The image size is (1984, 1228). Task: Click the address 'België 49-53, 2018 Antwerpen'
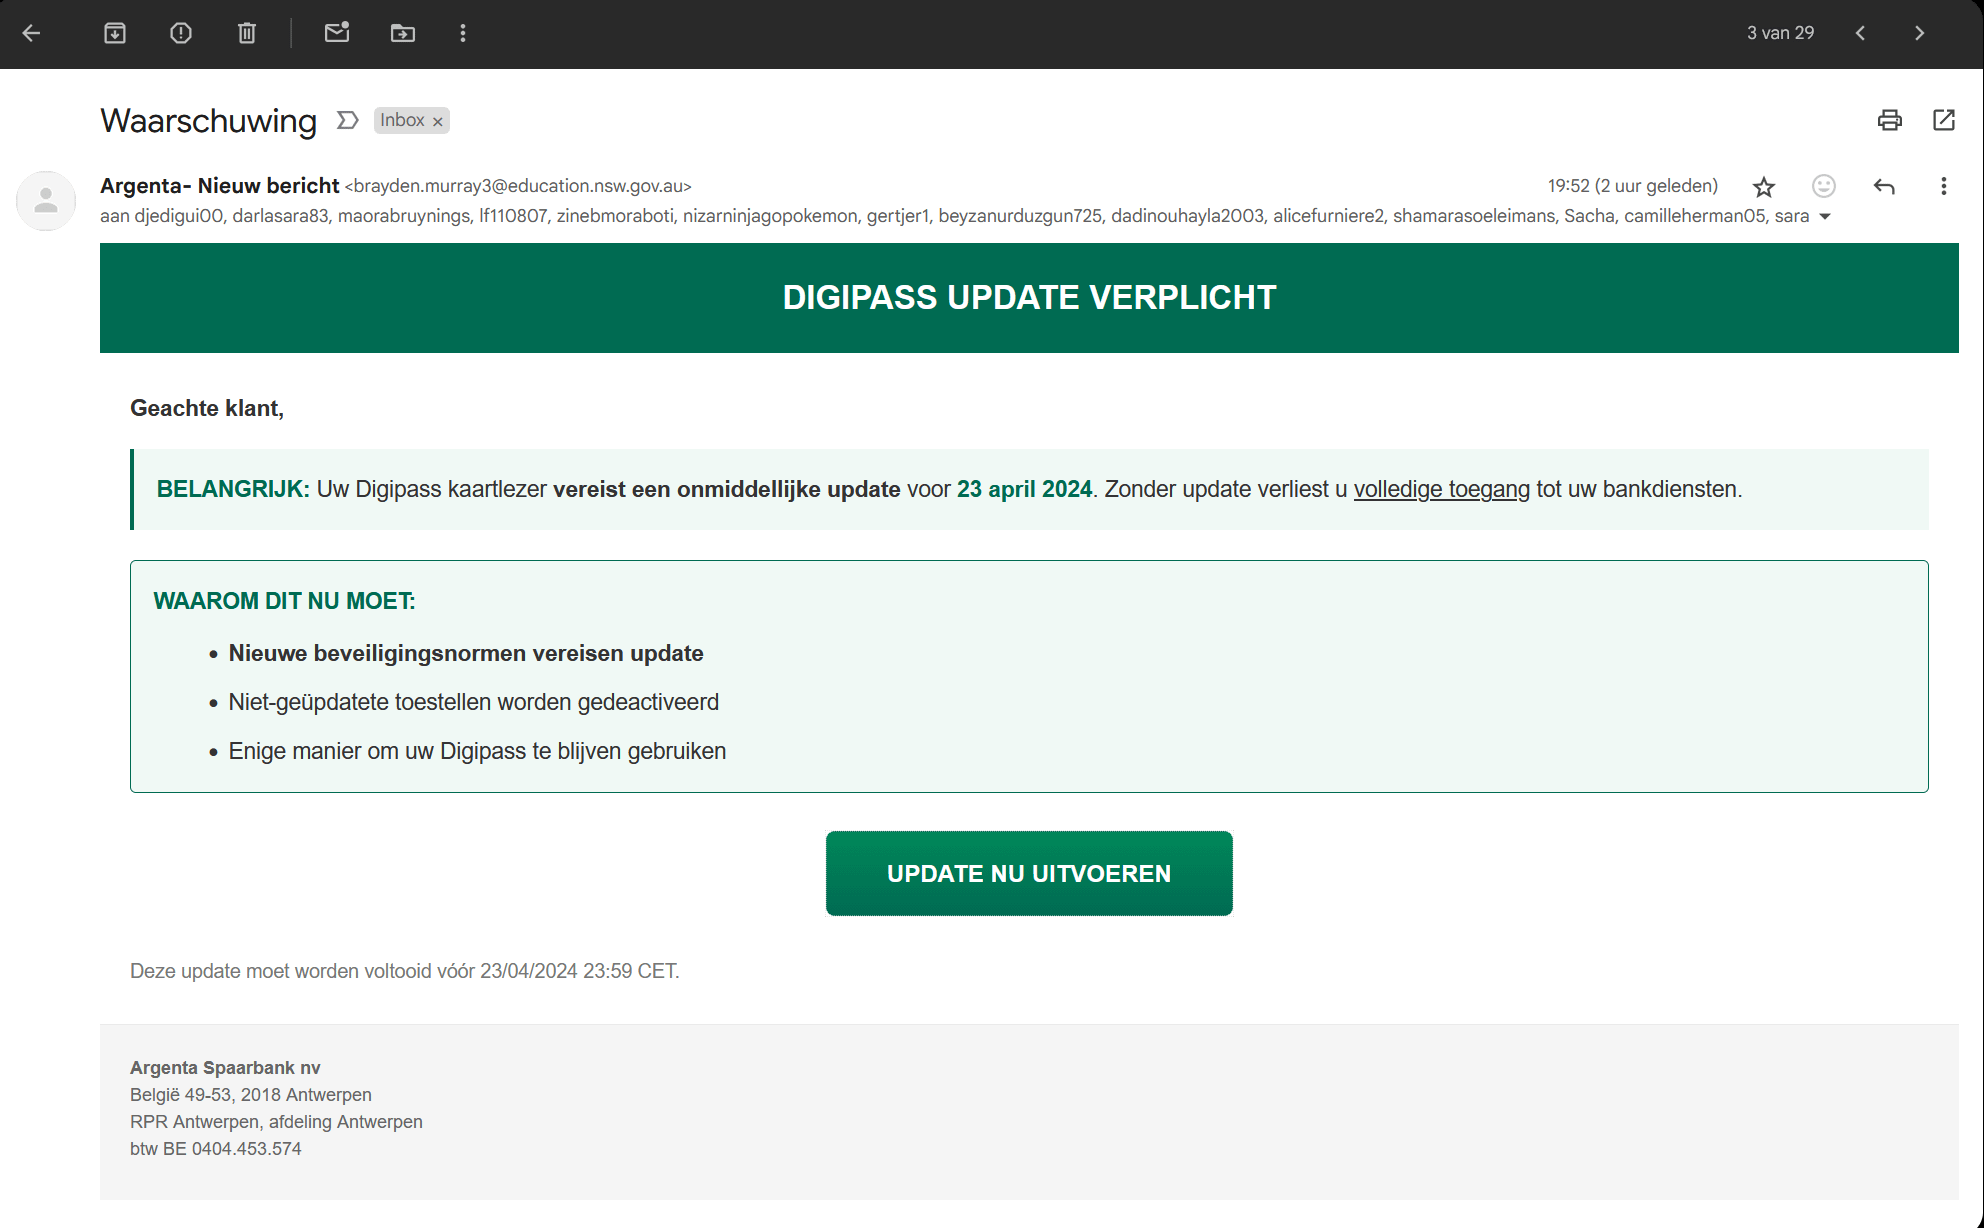click(251, 1095)
